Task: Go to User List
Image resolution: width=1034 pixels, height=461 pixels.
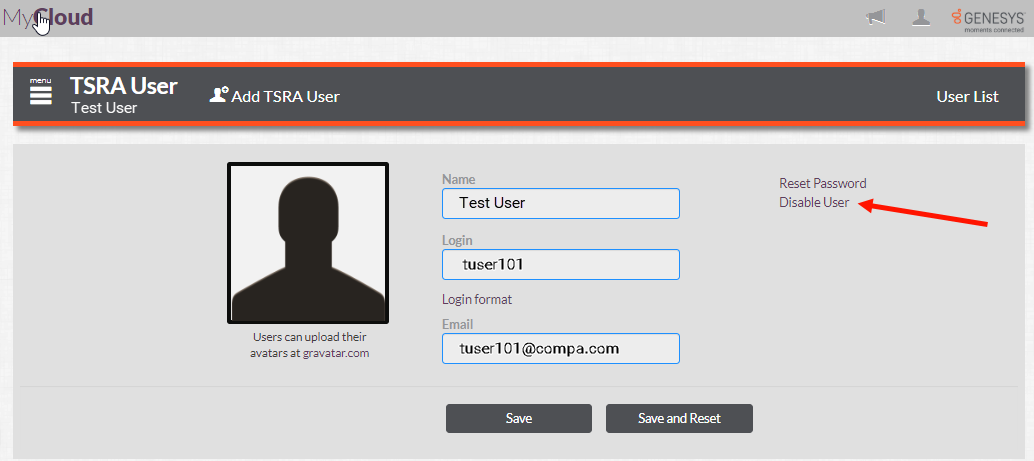Action: pos(967,97)
